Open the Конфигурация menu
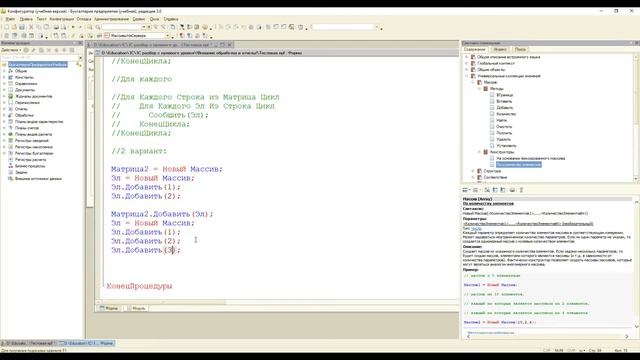This screenshot has width=640, height=360. [62, 19]
